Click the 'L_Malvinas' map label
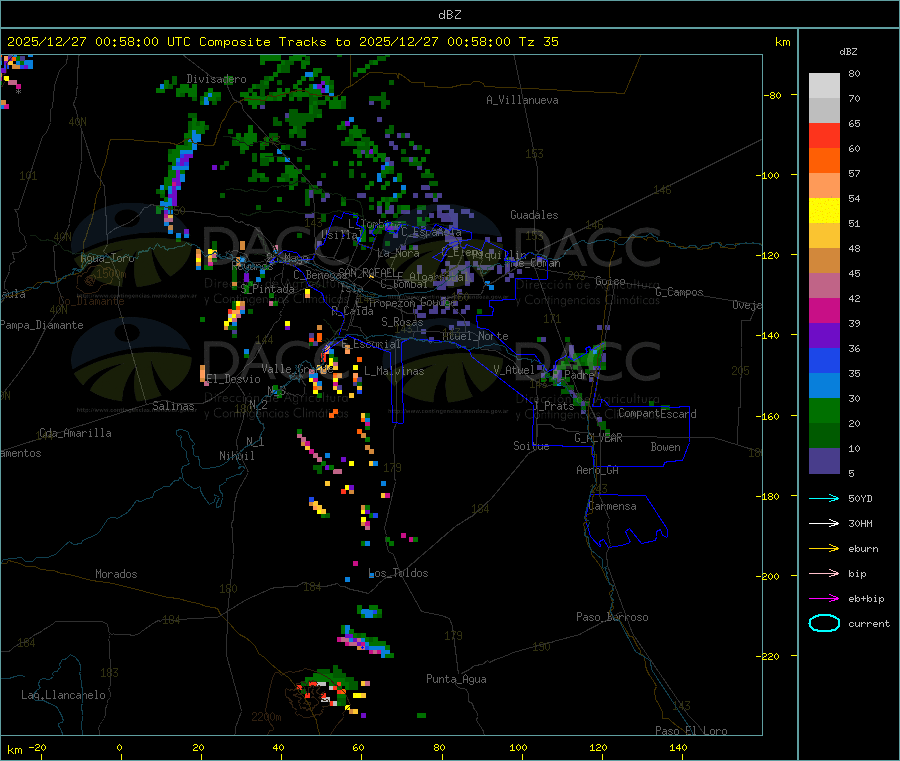The width and height of the screenshot is (900, 761). pyautogui.click(x=394, y=371)
